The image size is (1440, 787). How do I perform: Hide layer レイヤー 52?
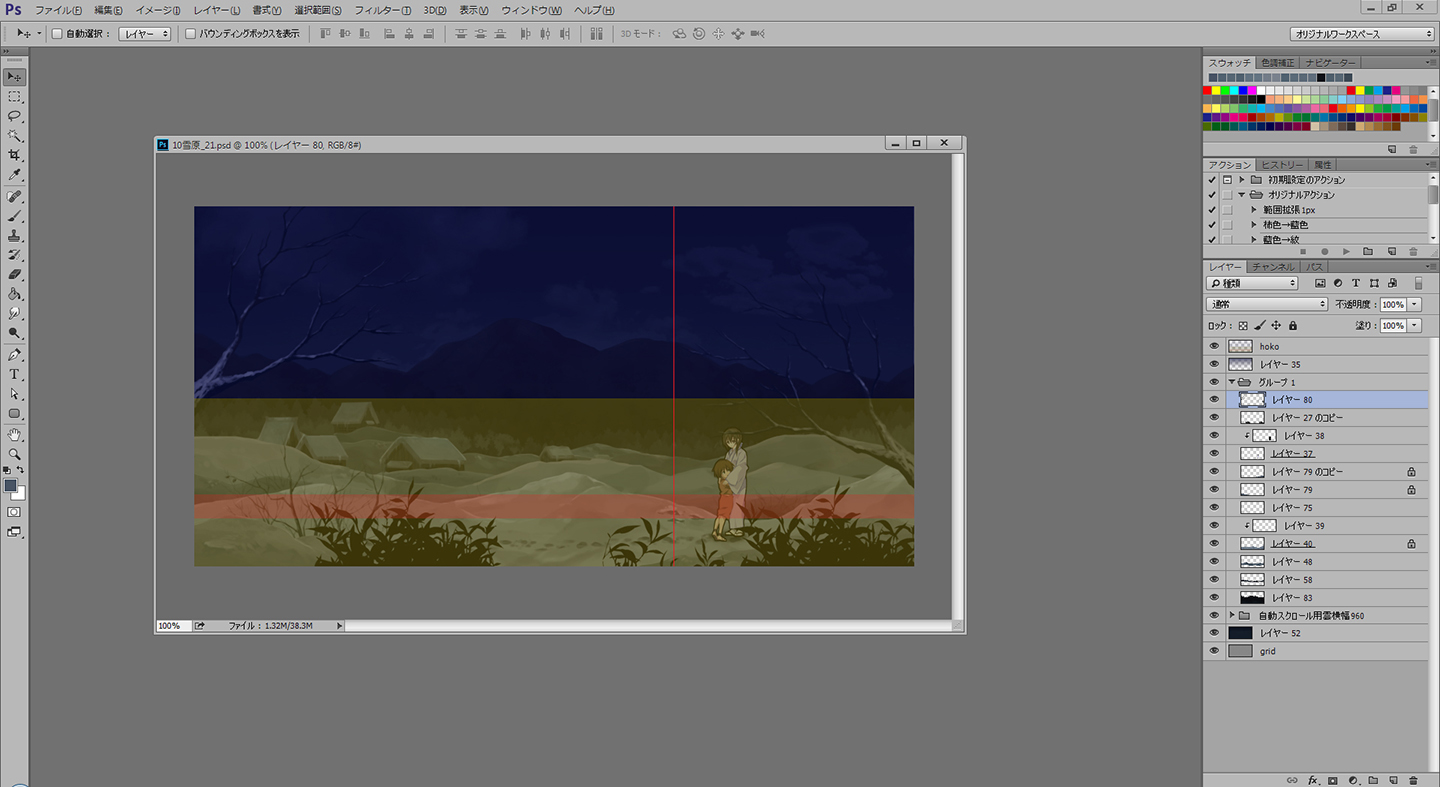1214,633
